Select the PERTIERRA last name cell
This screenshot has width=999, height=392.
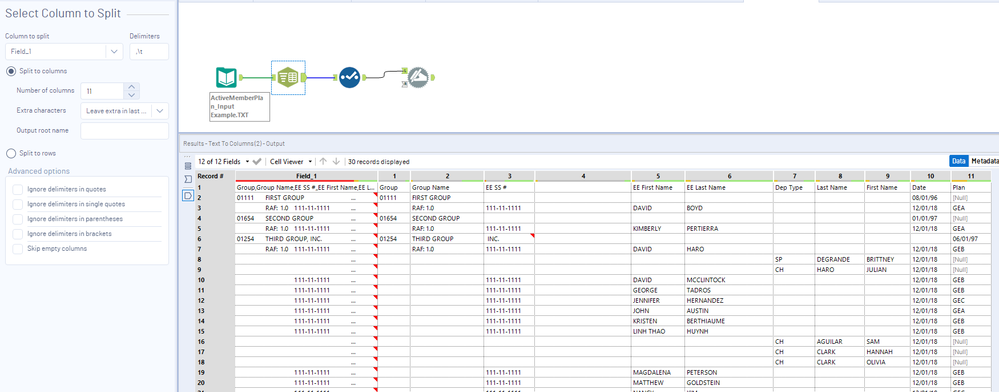pyautogui.click(x=729, y=229)
